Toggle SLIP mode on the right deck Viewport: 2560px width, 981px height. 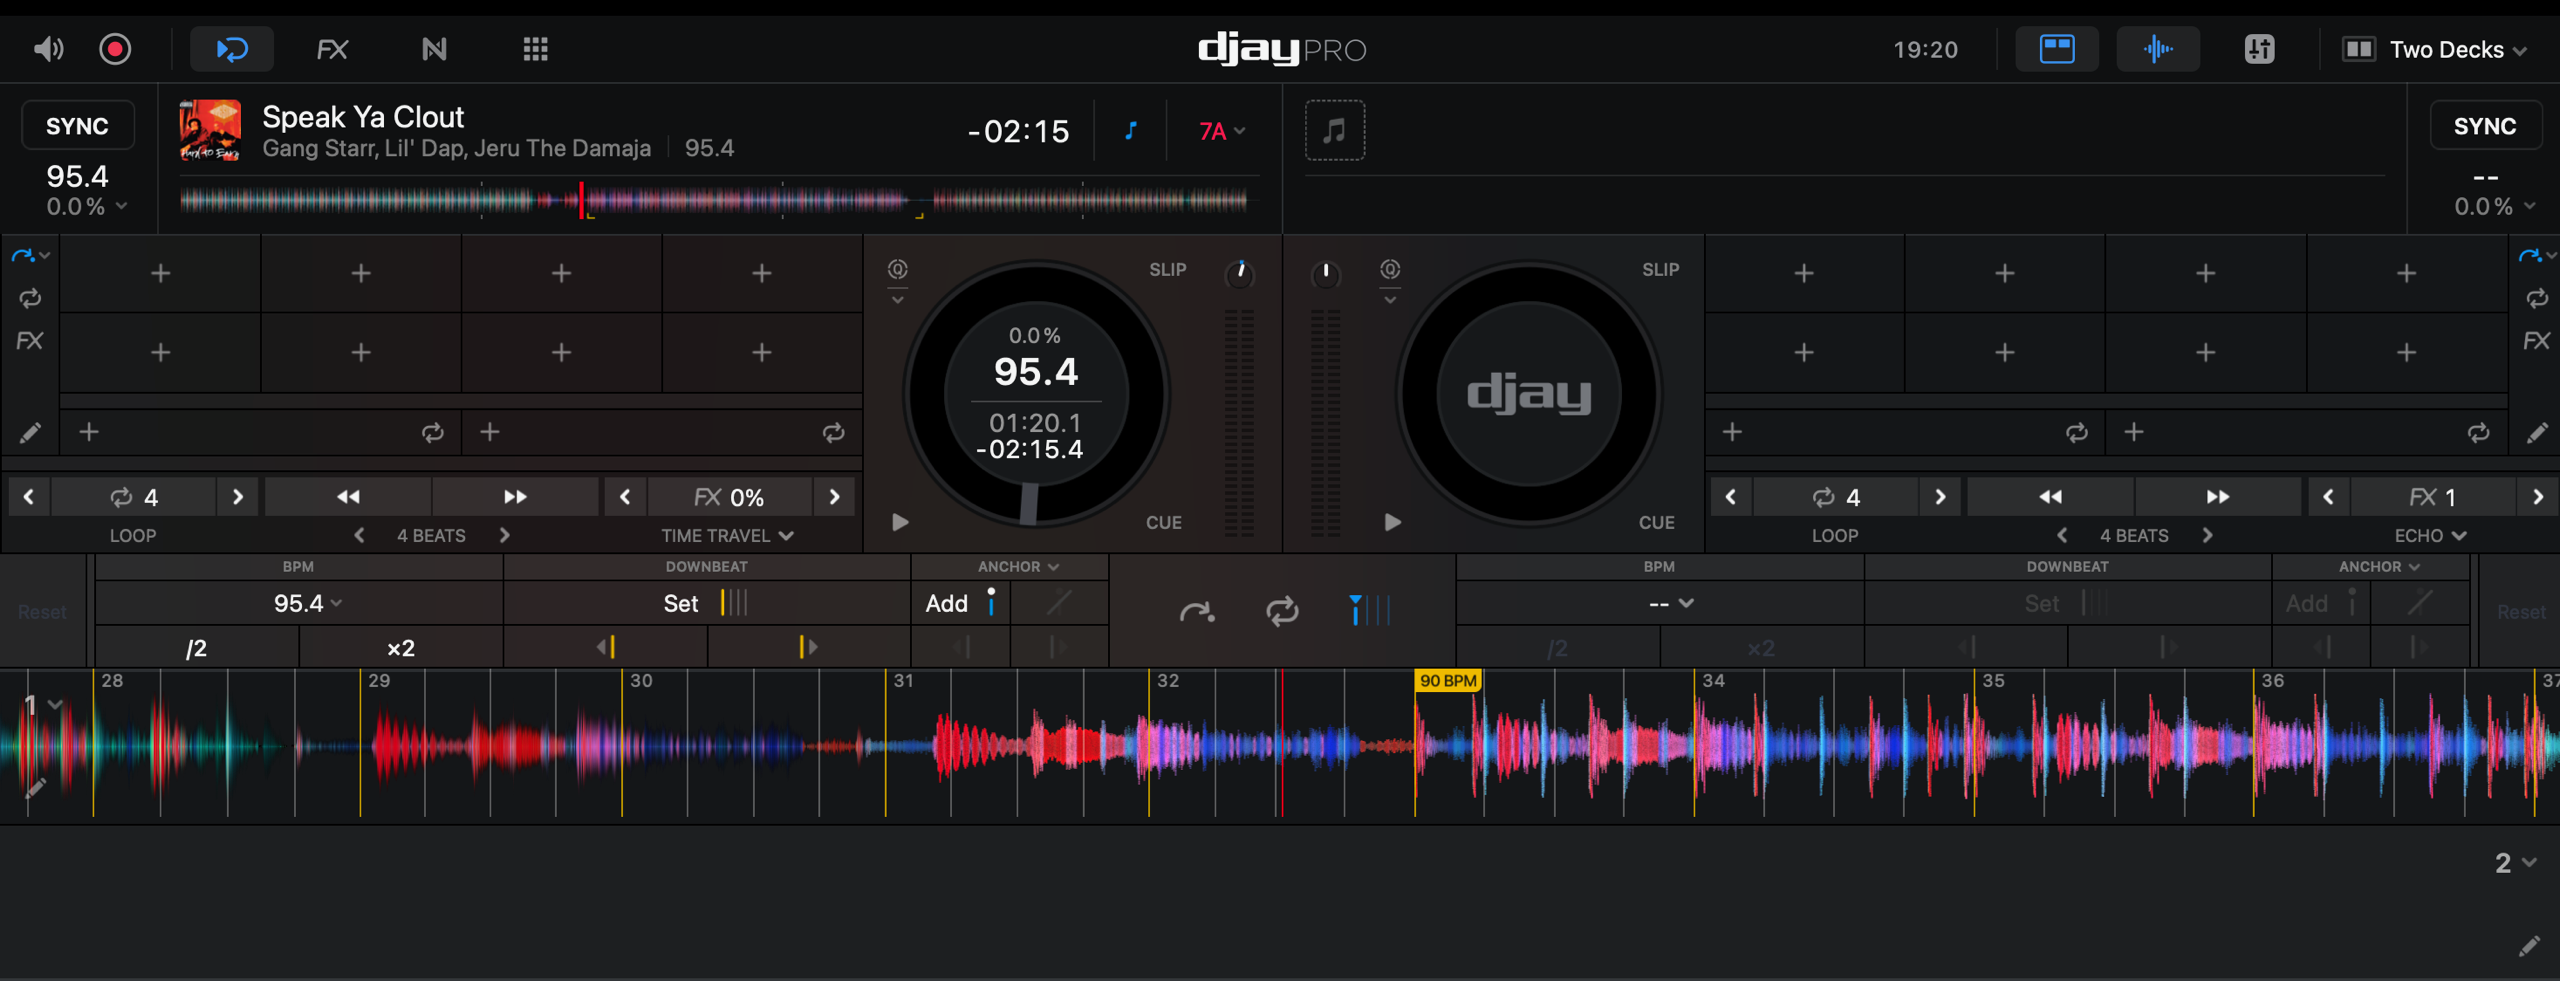click(x=1660, y=270)
